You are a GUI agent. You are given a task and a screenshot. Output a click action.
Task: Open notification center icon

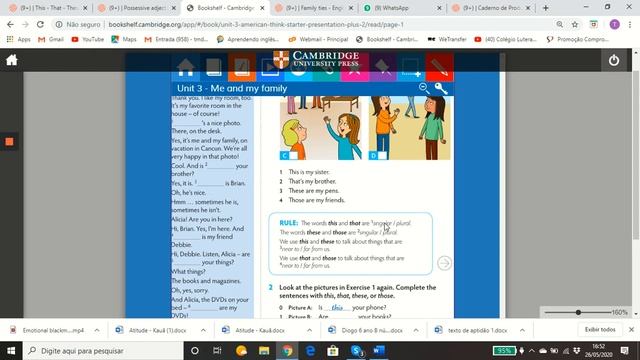(624, 351)
